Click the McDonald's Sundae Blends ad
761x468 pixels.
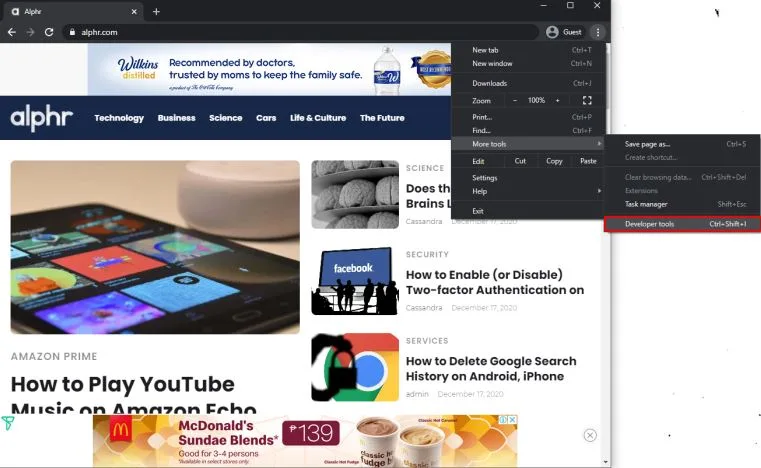click(305, 441)
